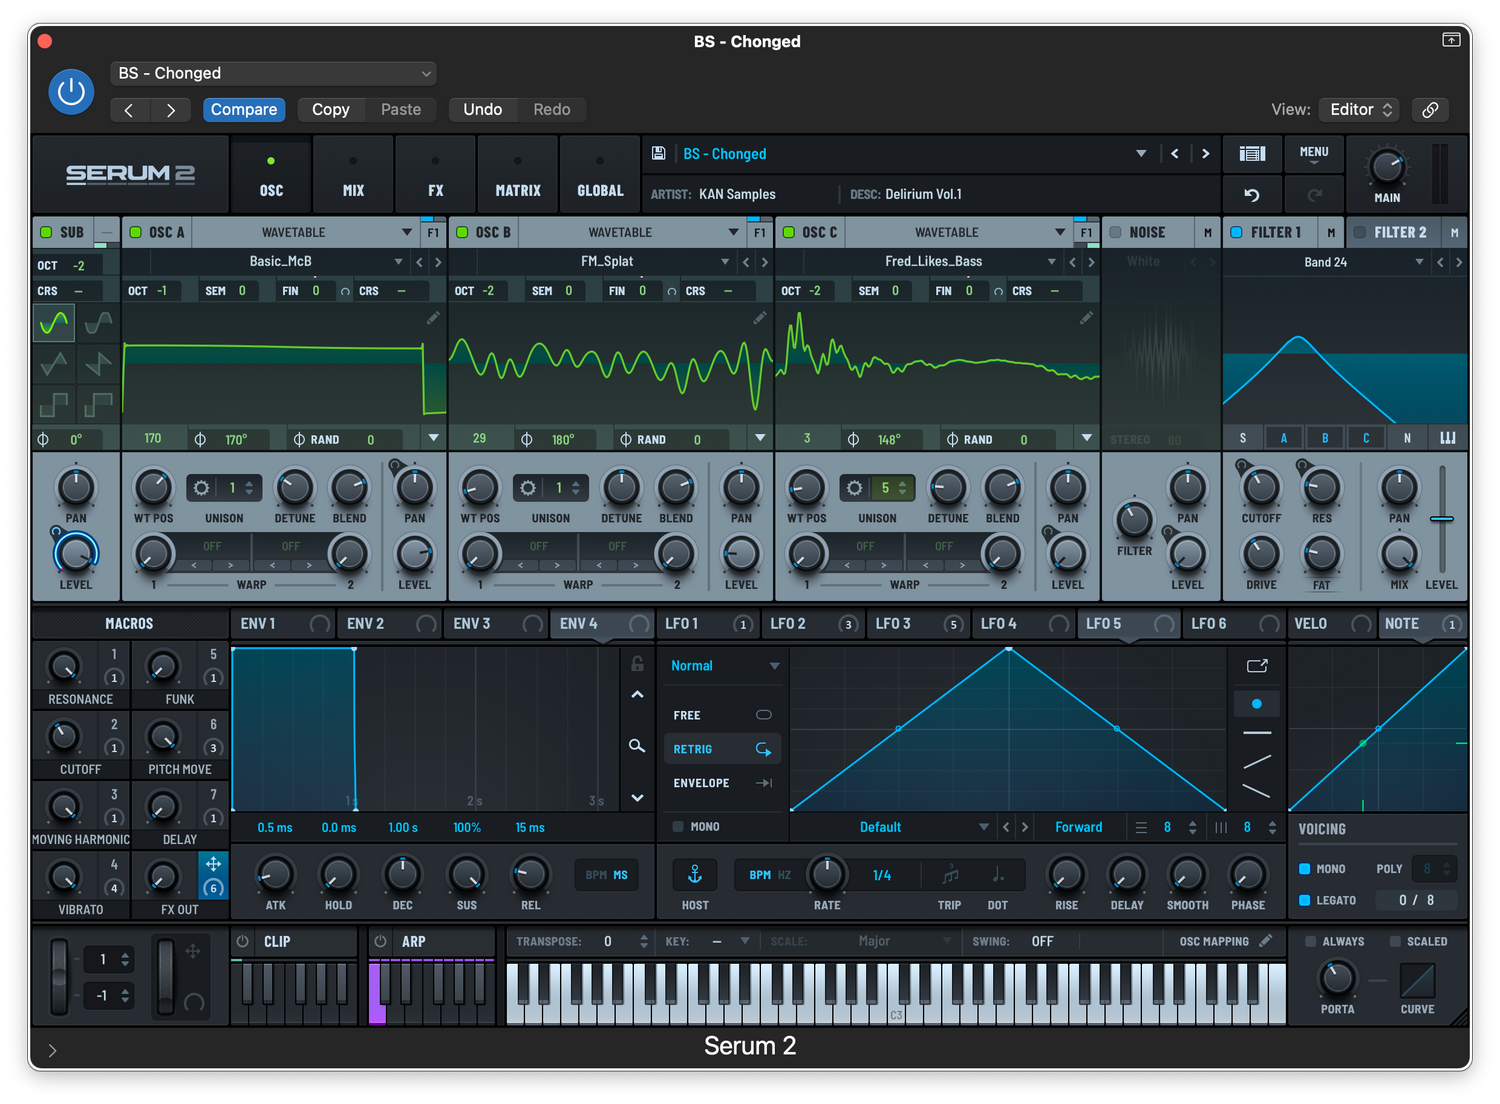The height and width of the screenshot is (1104, 1500).
Task: Click the Serum undo arrow icon
Action: point(1252,195)
